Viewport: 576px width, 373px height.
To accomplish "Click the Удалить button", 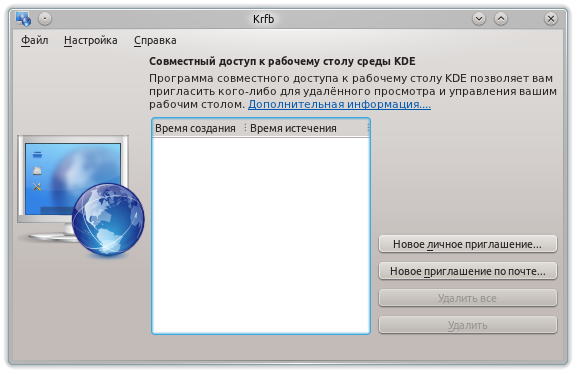I will point(468,325).
